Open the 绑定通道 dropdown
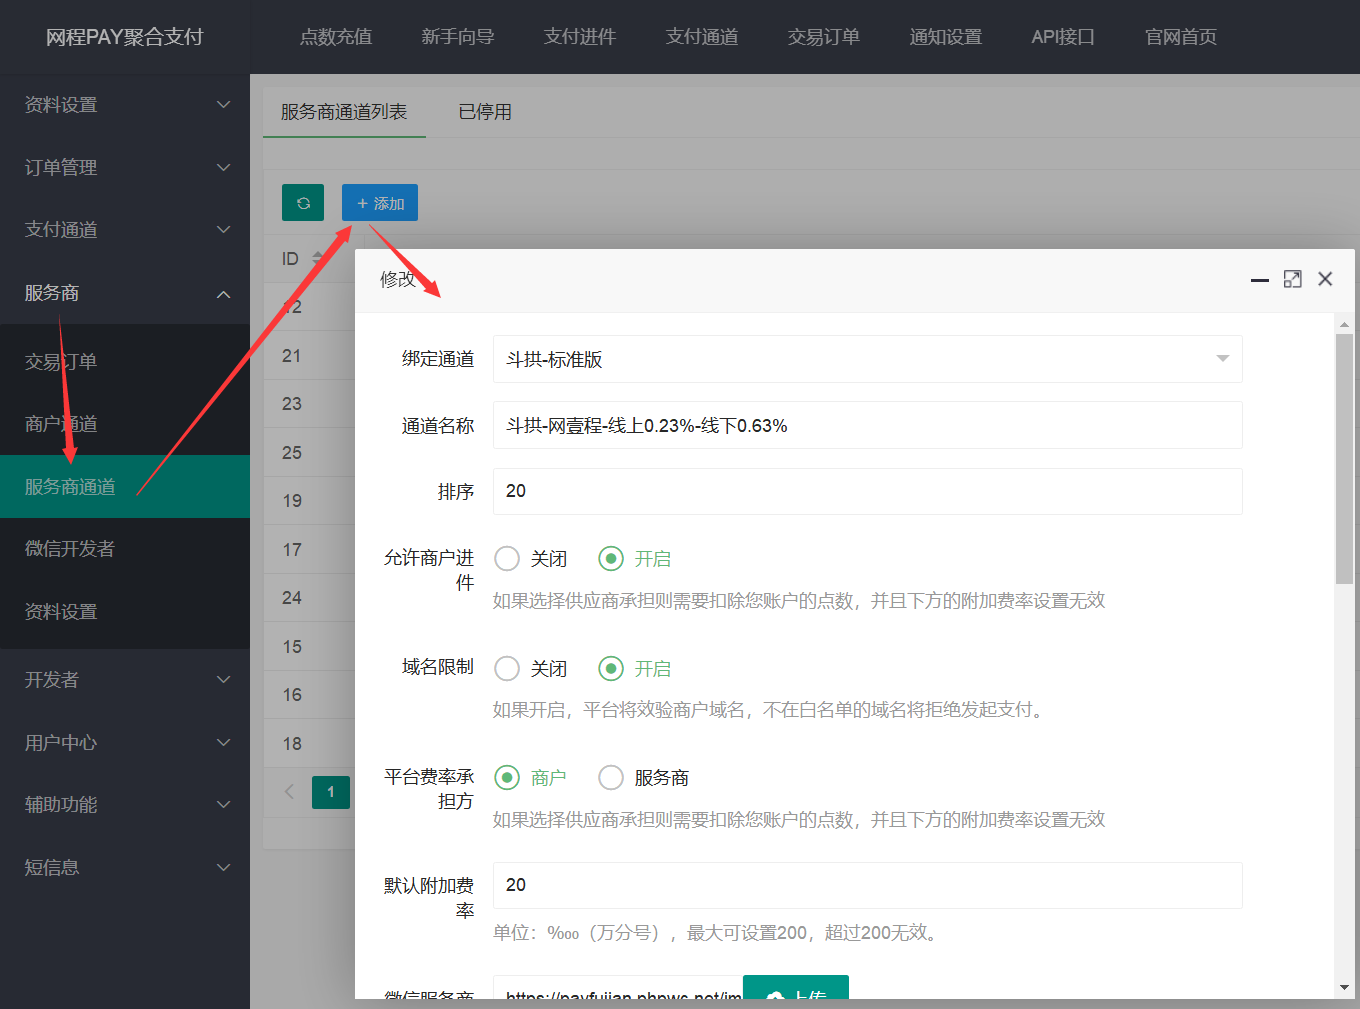Screen dimensions: 1360x1009 click(867, 359)
